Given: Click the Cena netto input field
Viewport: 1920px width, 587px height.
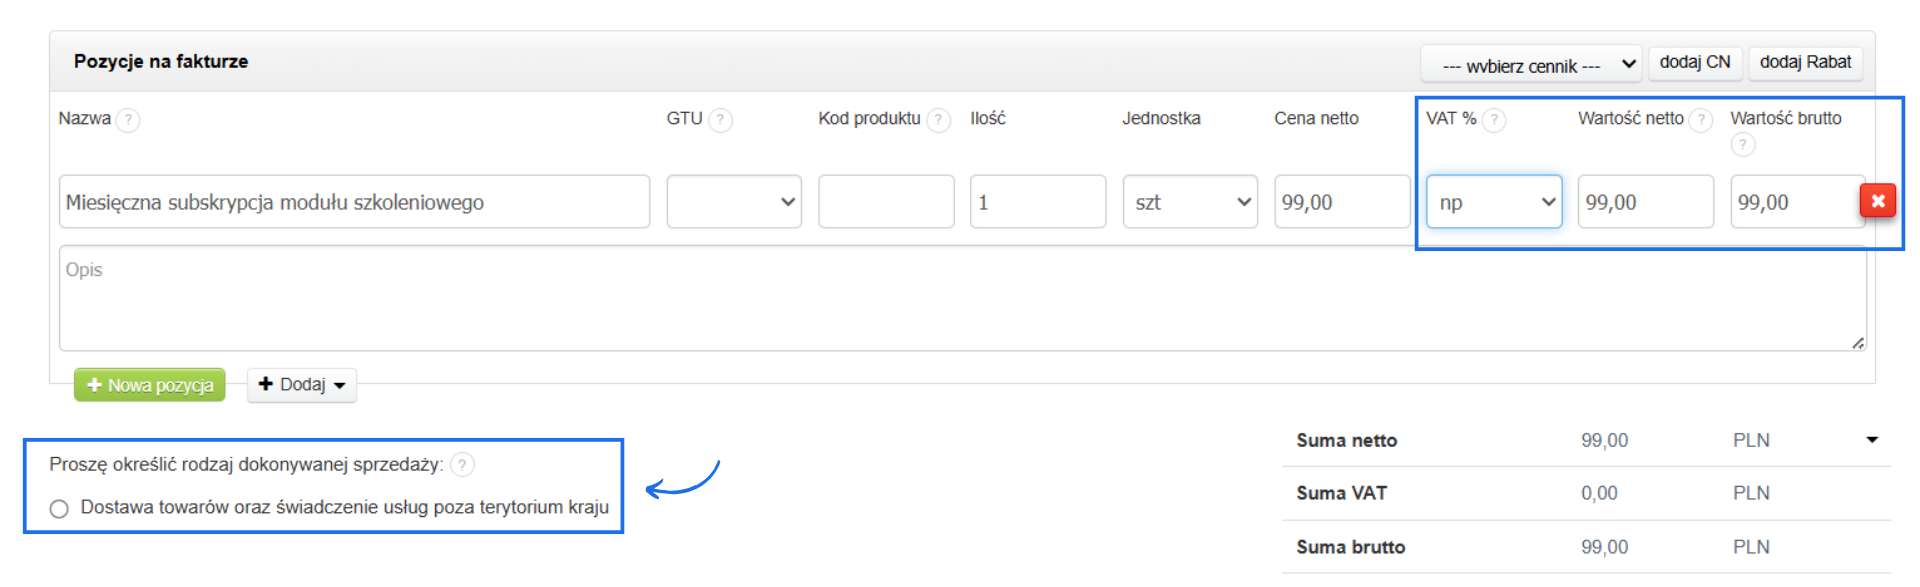Looking at the screenshot, I should point(1340,202).
